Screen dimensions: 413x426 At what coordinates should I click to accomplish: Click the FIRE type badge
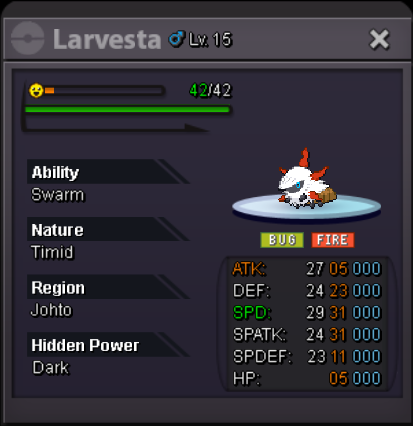[x=333, y=240]
